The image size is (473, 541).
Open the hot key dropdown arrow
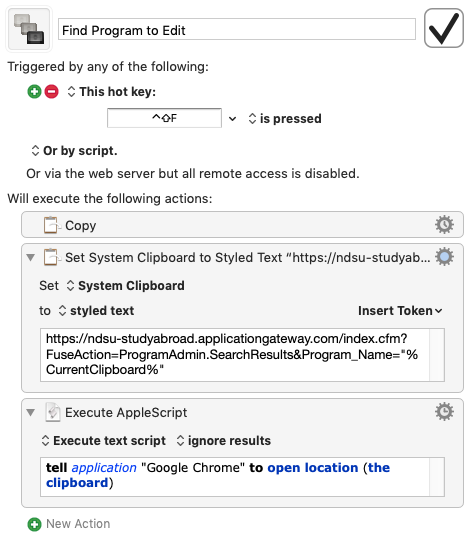click(233, 119)
